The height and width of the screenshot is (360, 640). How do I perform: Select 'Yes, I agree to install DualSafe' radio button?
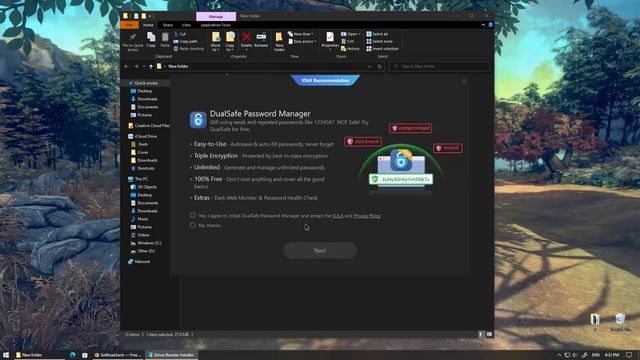193,215
